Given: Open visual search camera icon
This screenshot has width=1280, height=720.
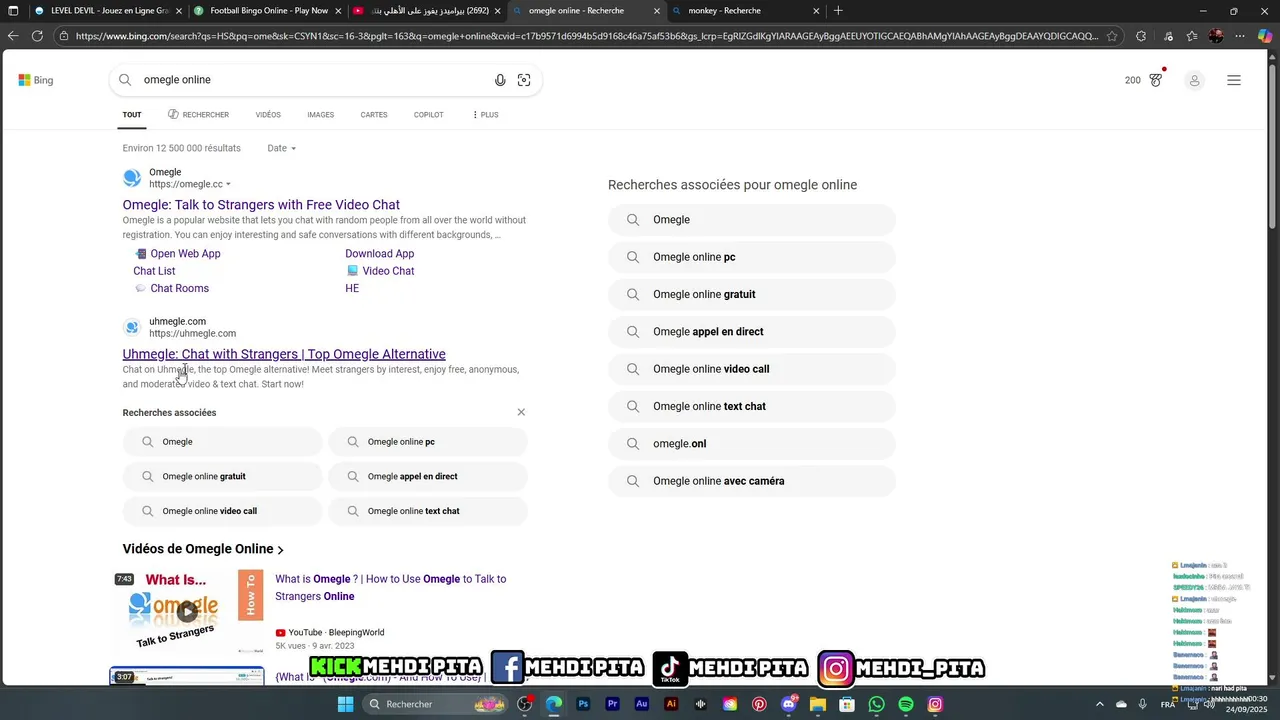Looking at the screenshot, I should (x=524, y=80).
